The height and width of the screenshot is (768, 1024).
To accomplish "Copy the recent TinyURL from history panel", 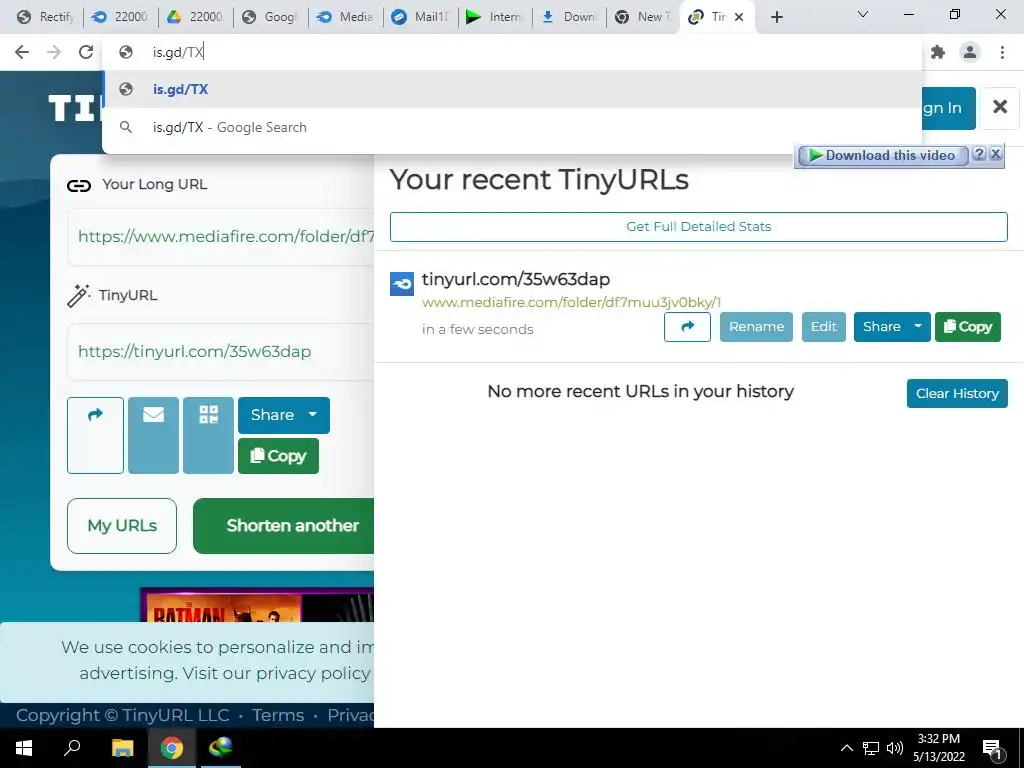I will pyautogui.click(x=968, y=327).
